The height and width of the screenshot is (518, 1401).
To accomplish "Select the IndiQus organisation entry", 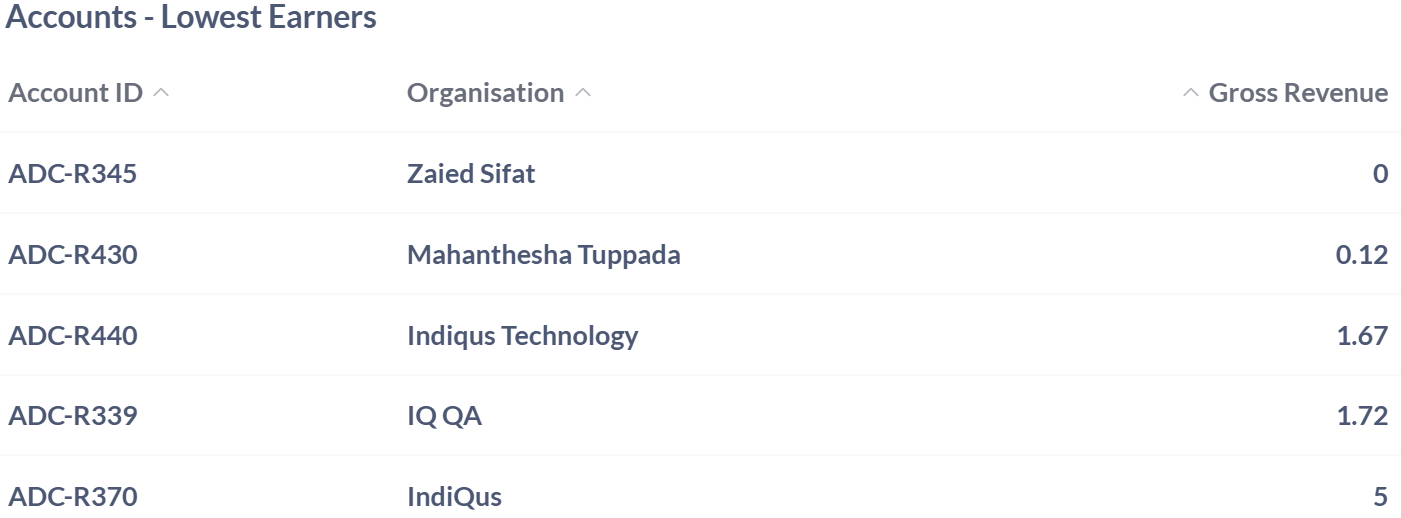I will 454,497.
